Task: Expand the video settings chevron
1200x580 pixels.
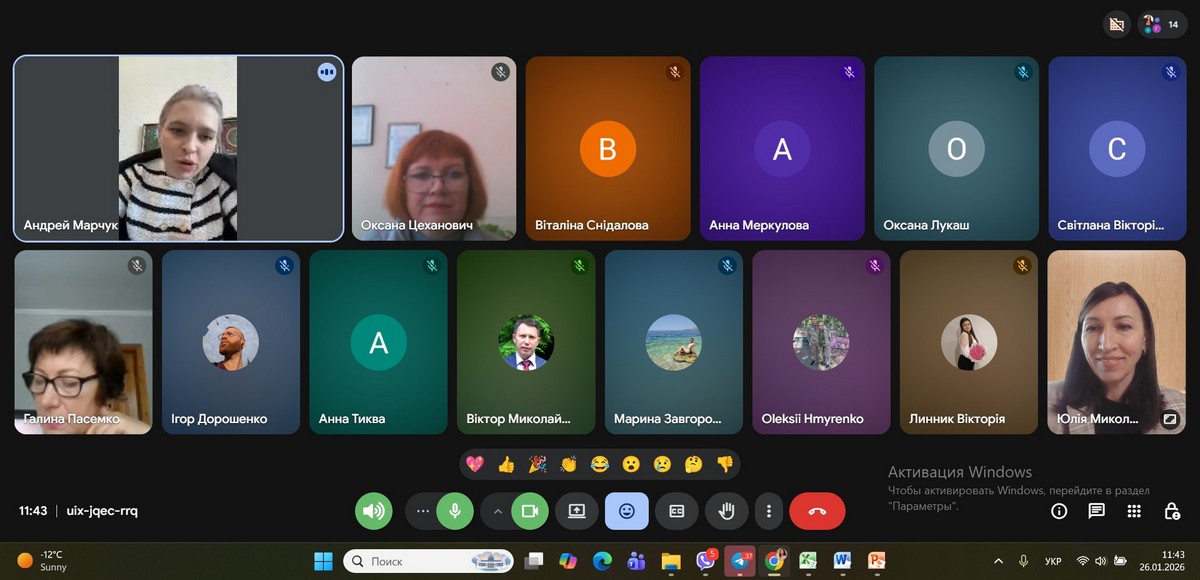Action: pos(497,511)
